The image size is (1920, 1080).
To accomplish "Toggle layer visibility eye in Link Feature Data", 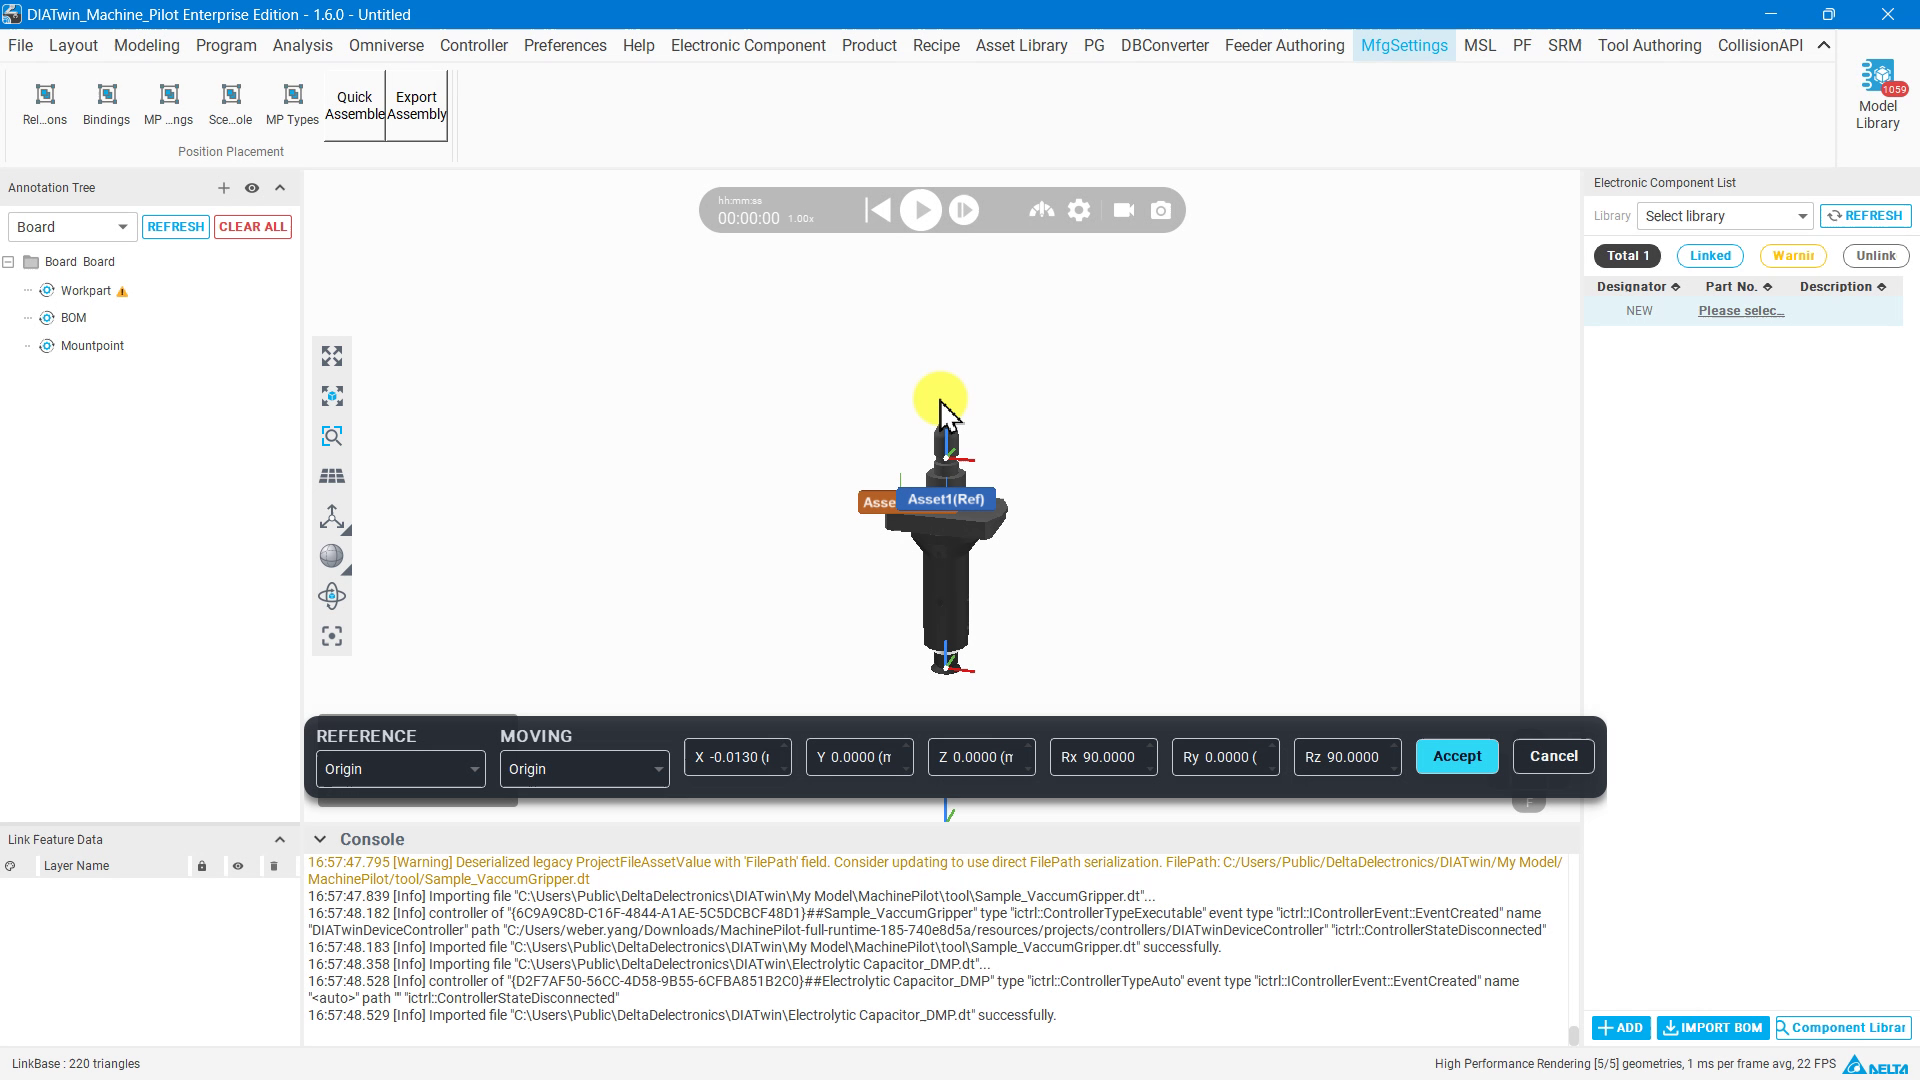I will pos(238,866).
